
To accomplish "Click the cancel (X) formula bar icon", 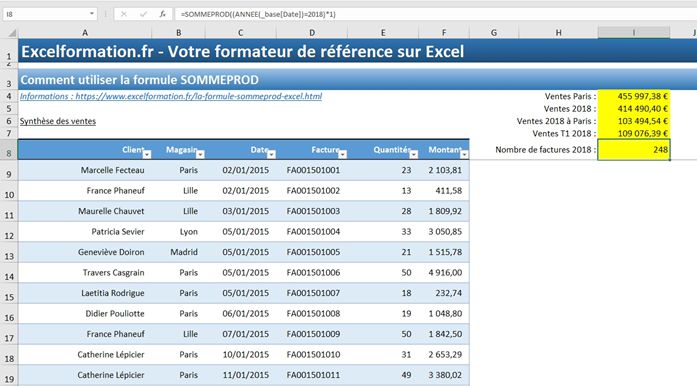I will (x=124, y=14).
